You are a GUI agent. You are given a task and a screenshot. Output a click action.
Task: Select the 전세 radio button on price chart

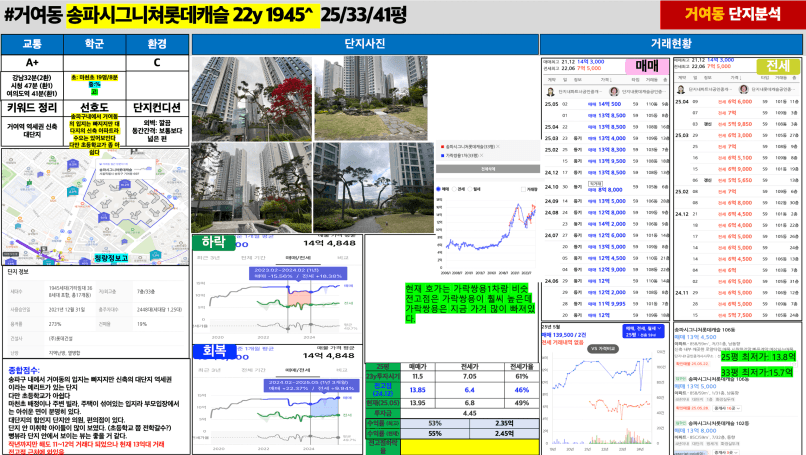point(454,189)
